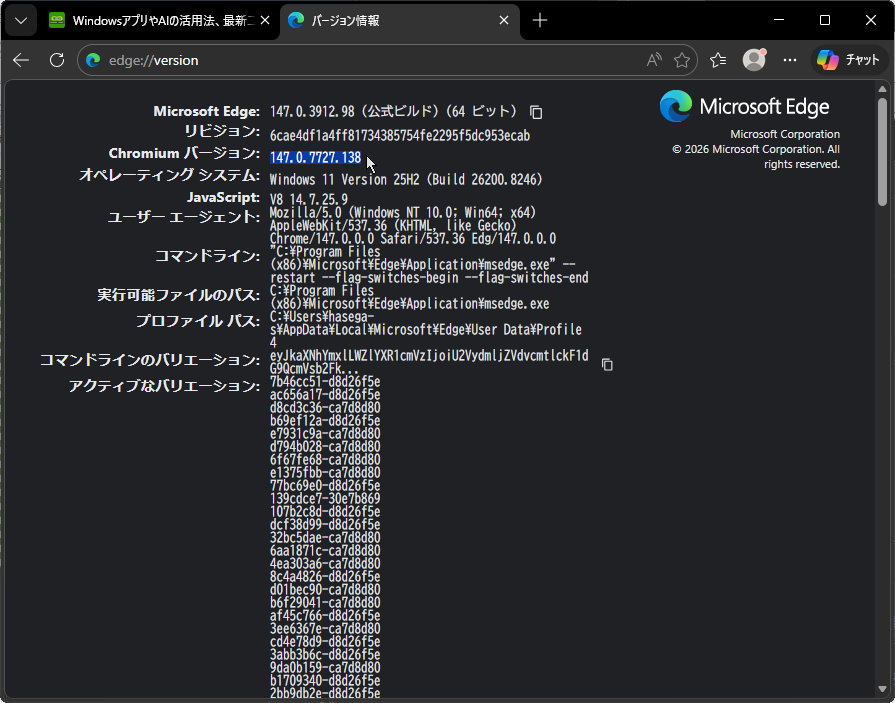Click scrollbar up arrow

pos(882,88)
